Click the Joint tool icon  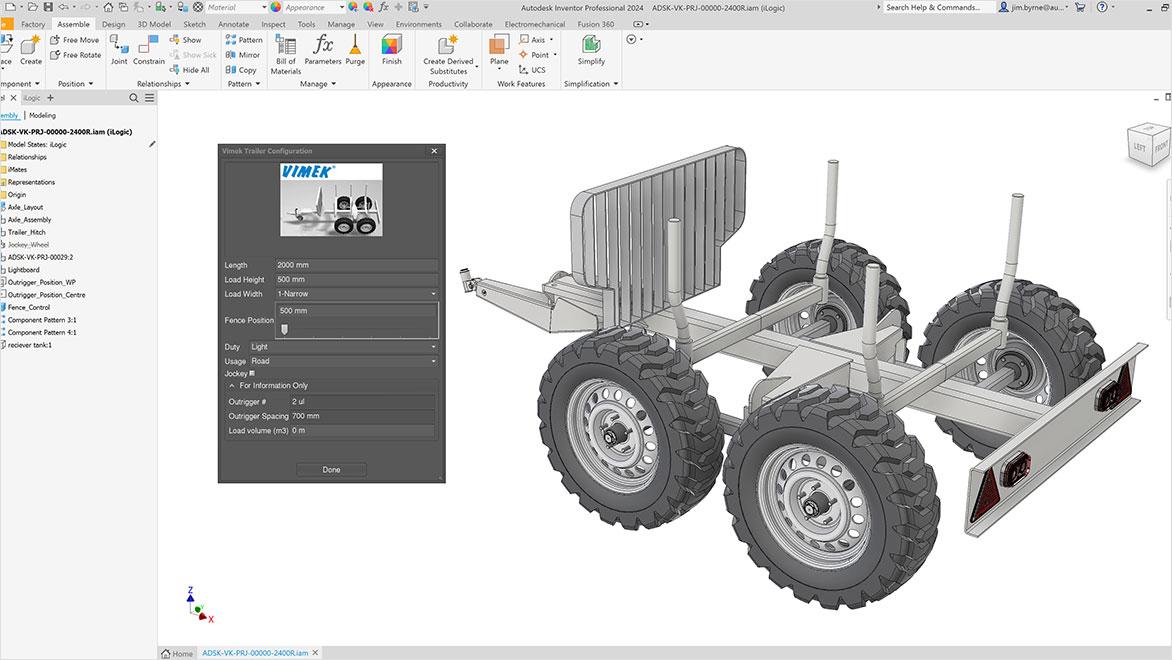(x=119, y=50)
